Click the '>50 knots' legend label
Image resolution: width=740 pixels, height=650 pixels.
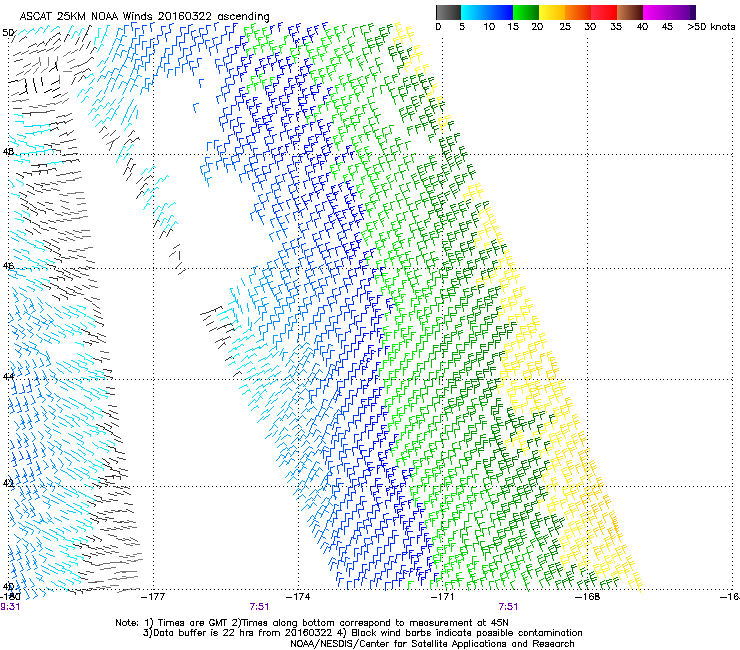(711, 27)
